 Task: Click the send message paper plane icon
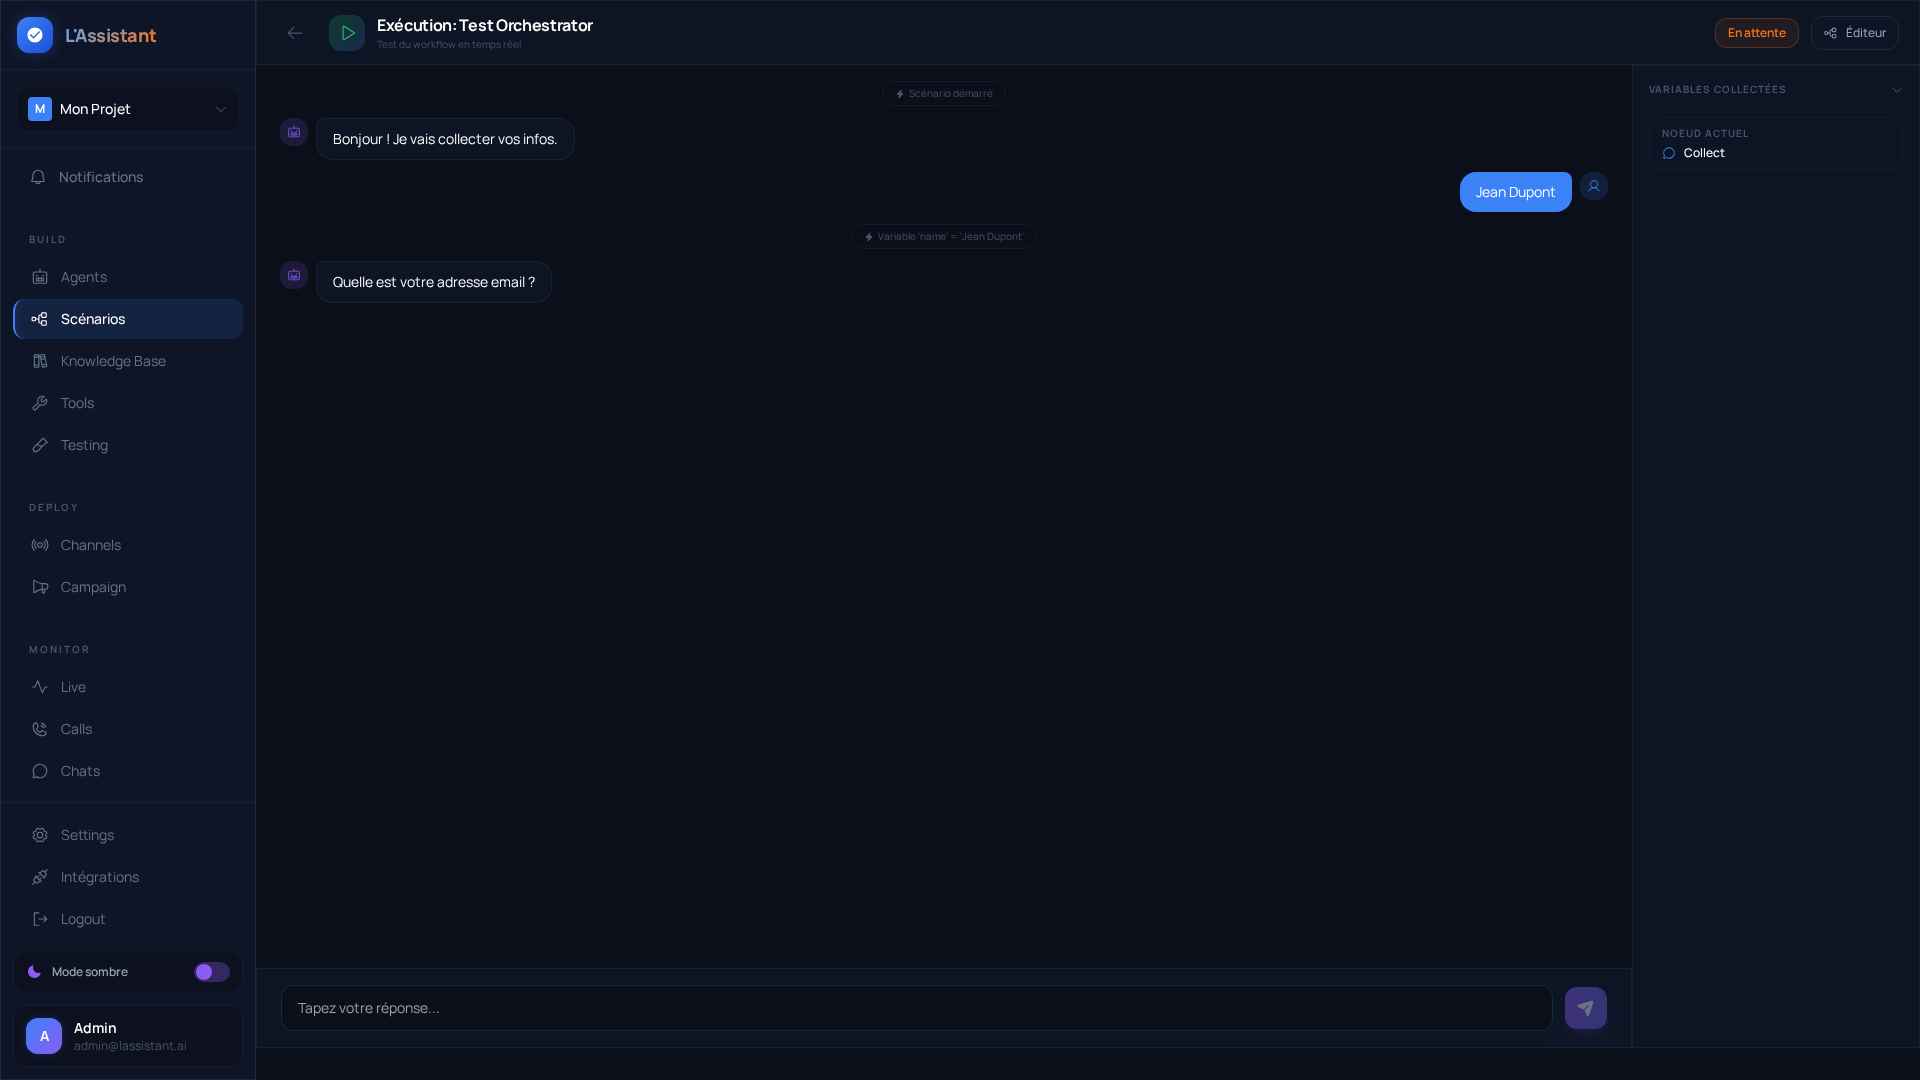(x=1585, y=1008)
